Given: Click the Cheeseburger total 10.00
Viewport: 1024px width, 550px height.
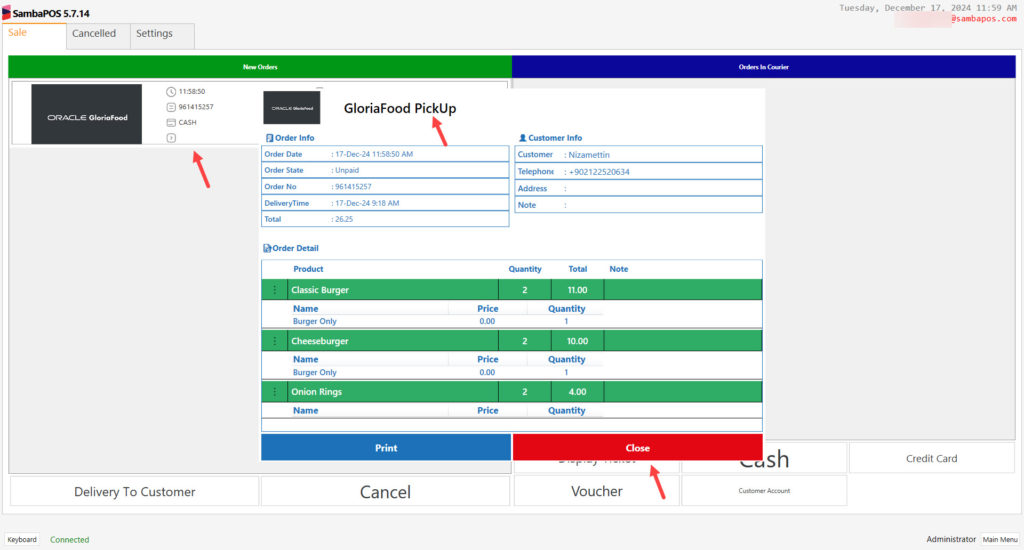Looking at the screenshot, I should (x=577, y=340).
